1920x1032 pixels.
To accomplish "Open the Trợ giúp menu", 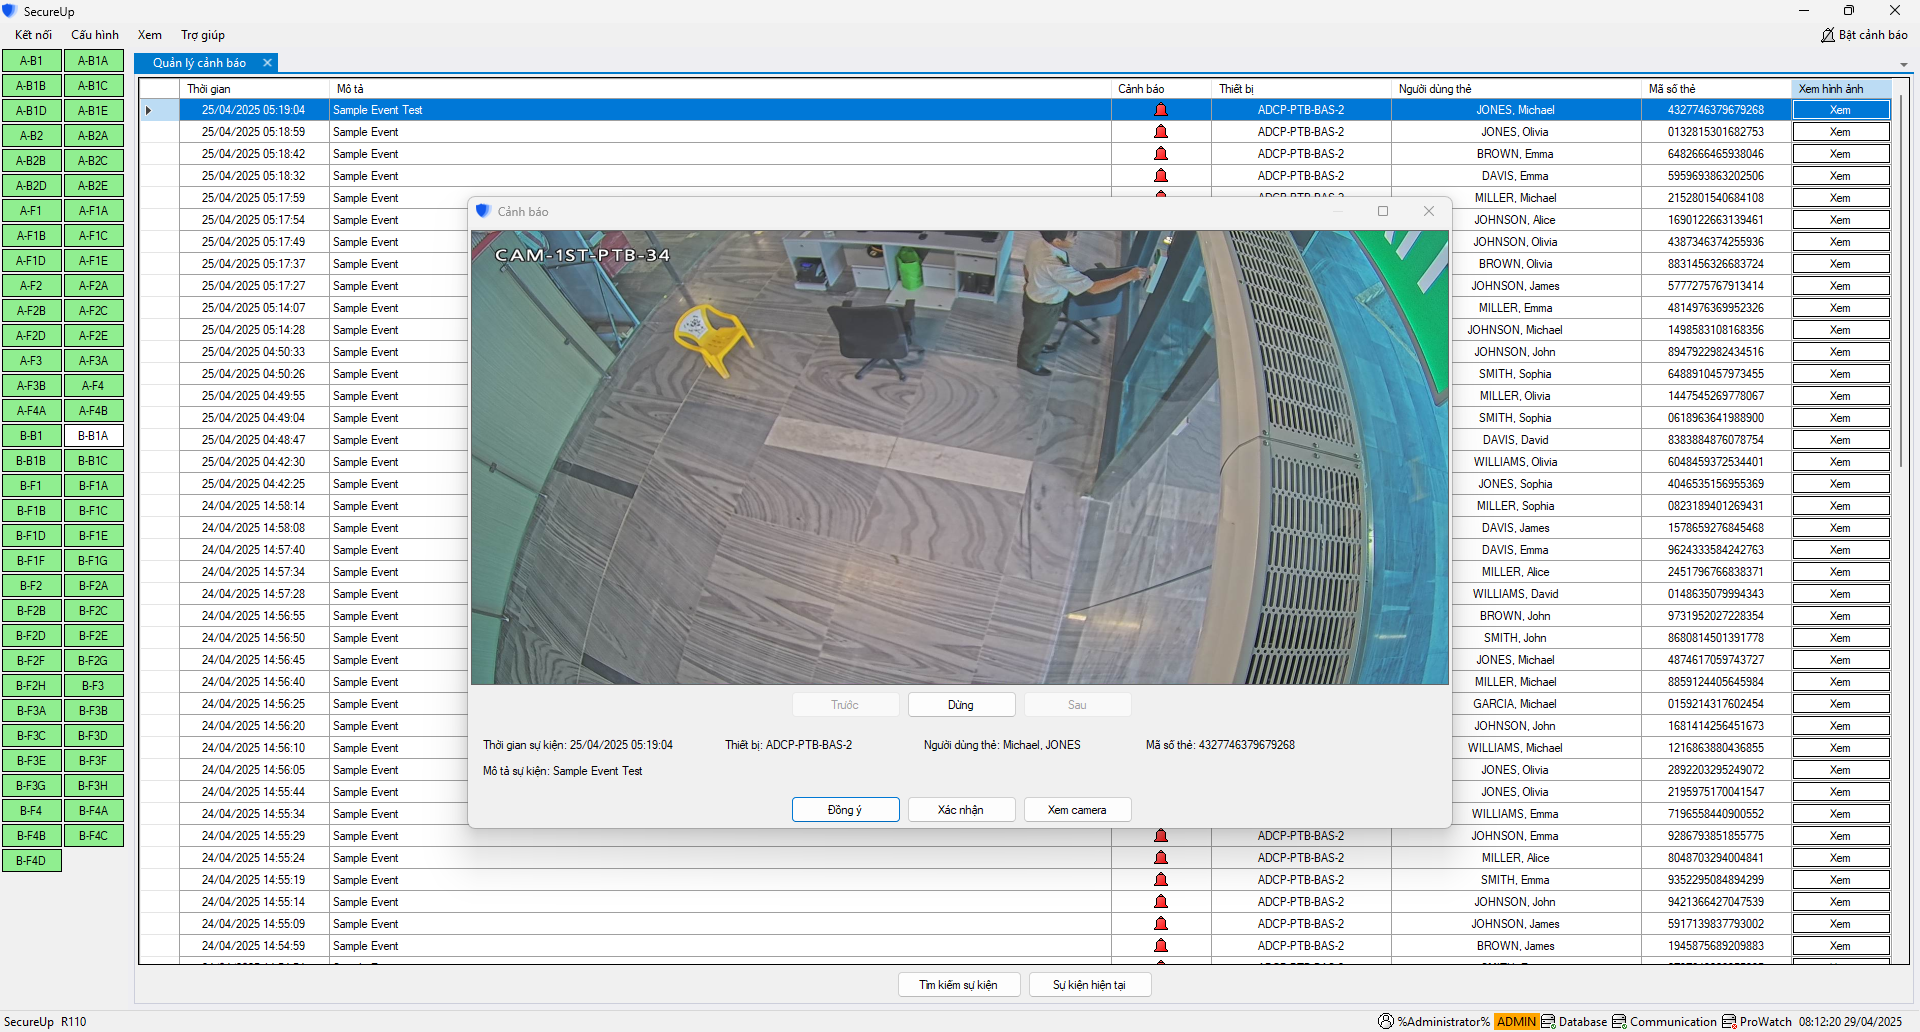I will [203, 35].
